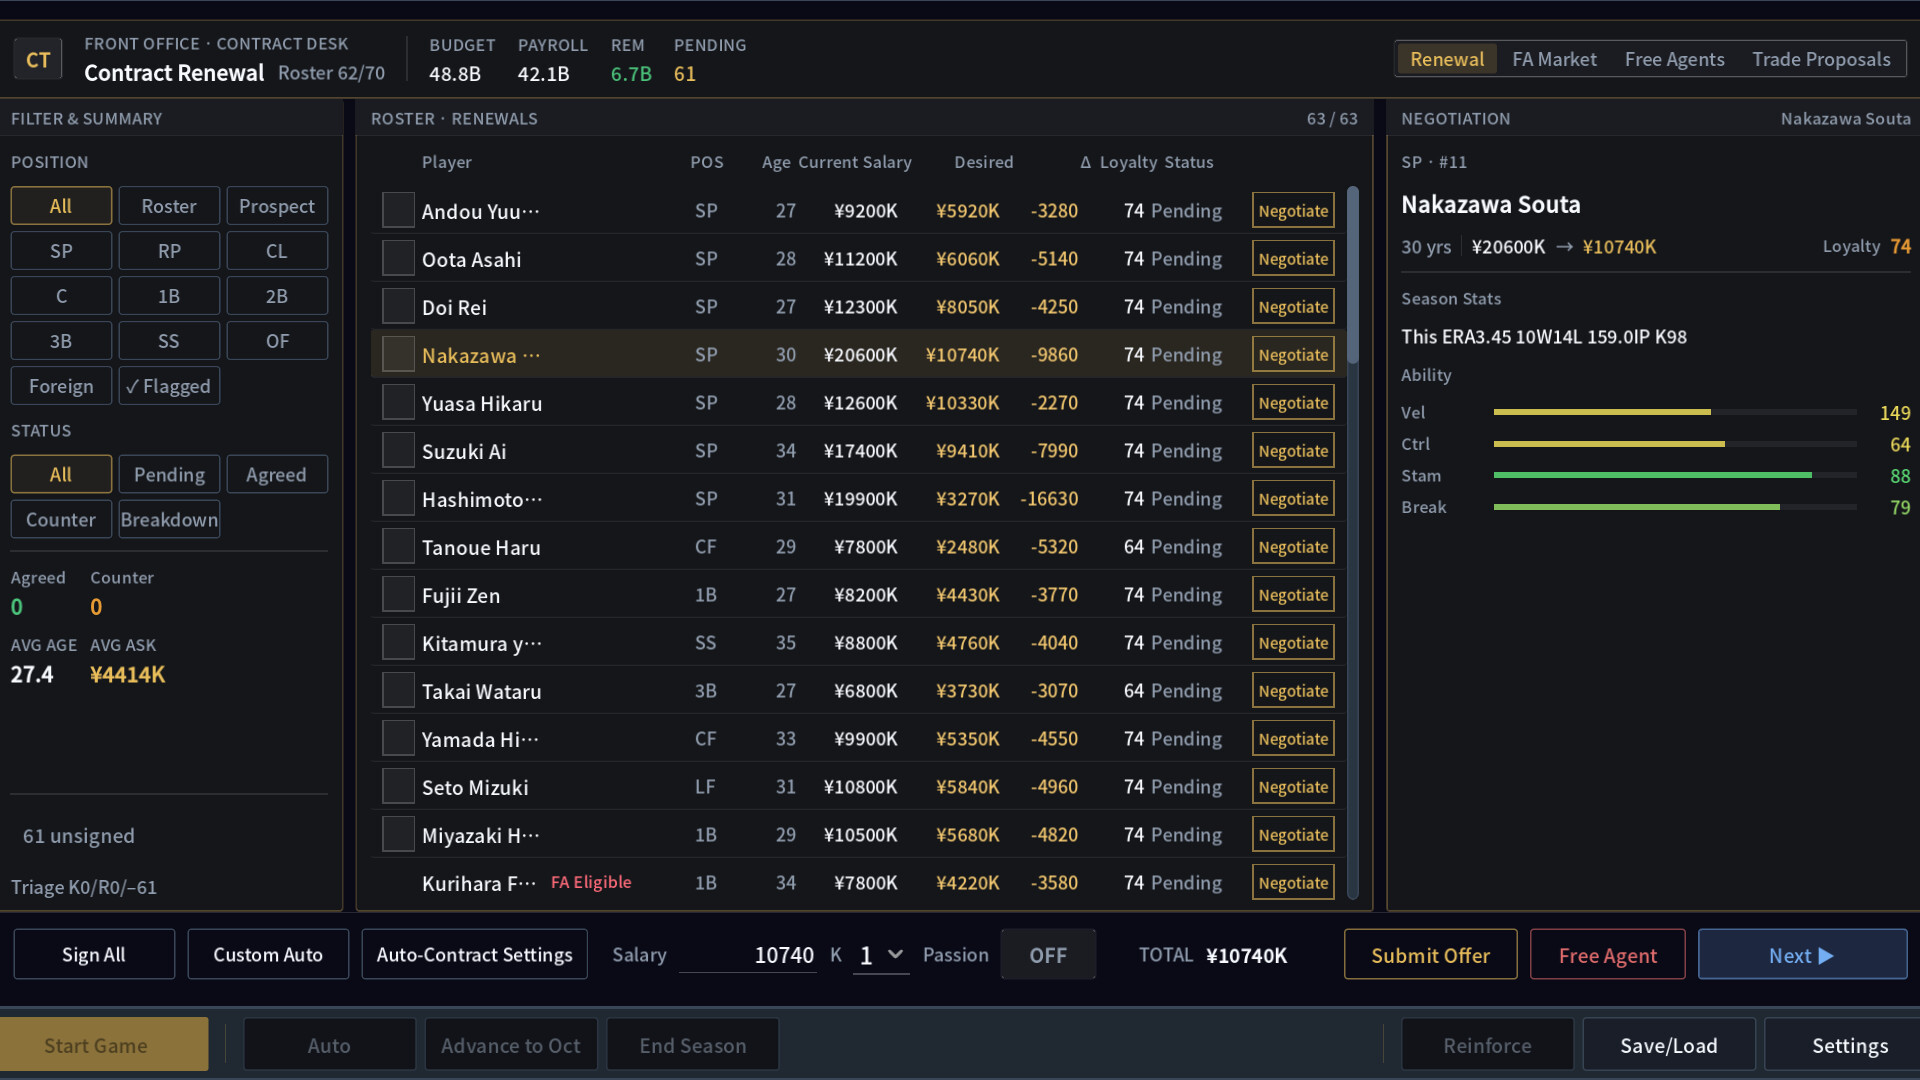Select the All status filter

[61, 475]
